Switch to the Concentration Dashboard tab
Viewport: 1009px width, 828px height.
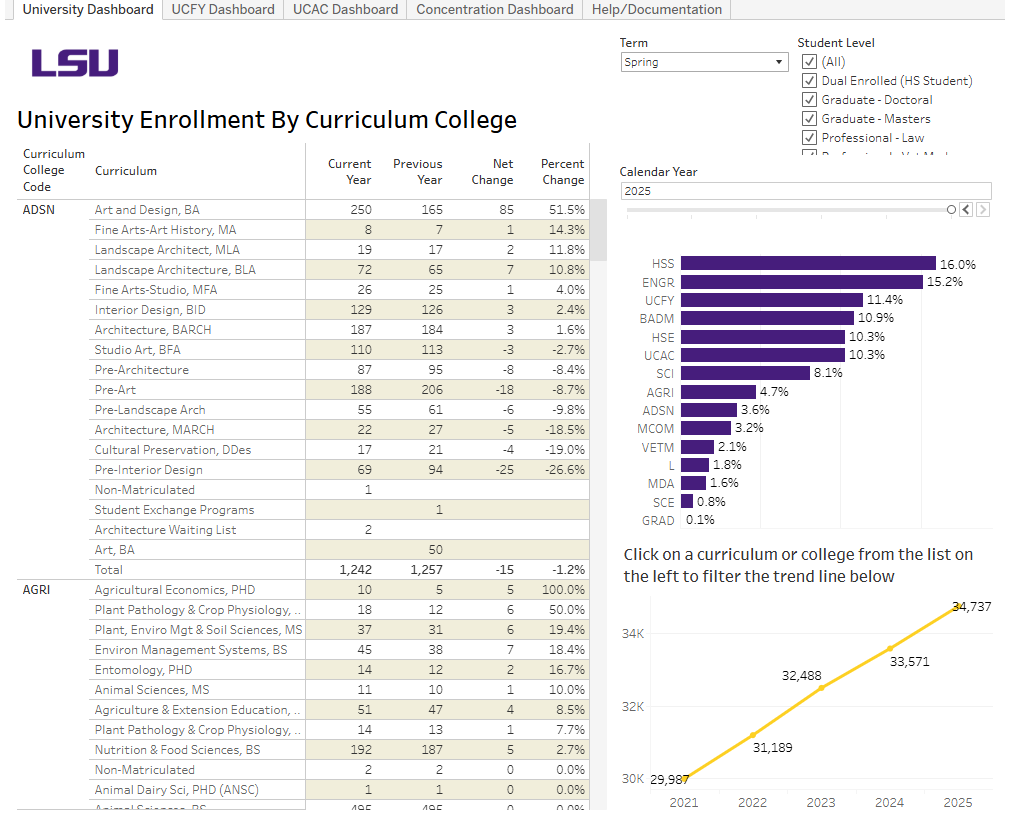[x=494, y=10]
